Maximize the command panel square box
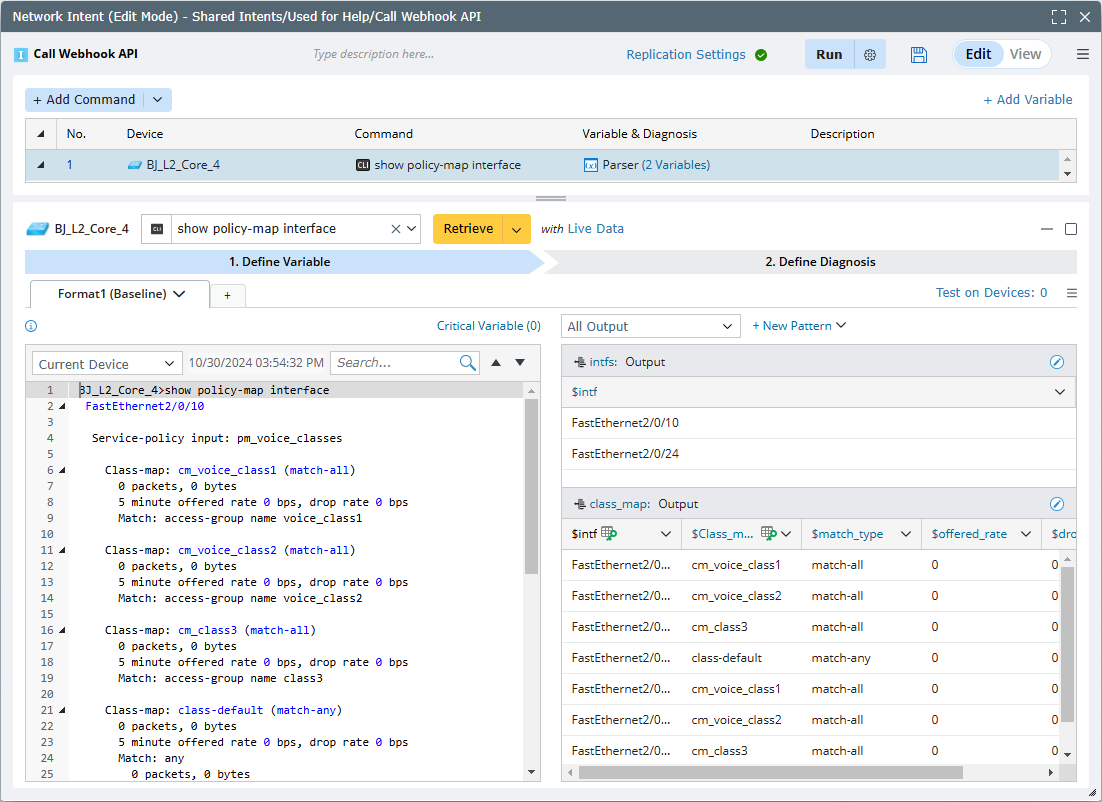Screen dimensions: 1102x802 pos(1071,229)
